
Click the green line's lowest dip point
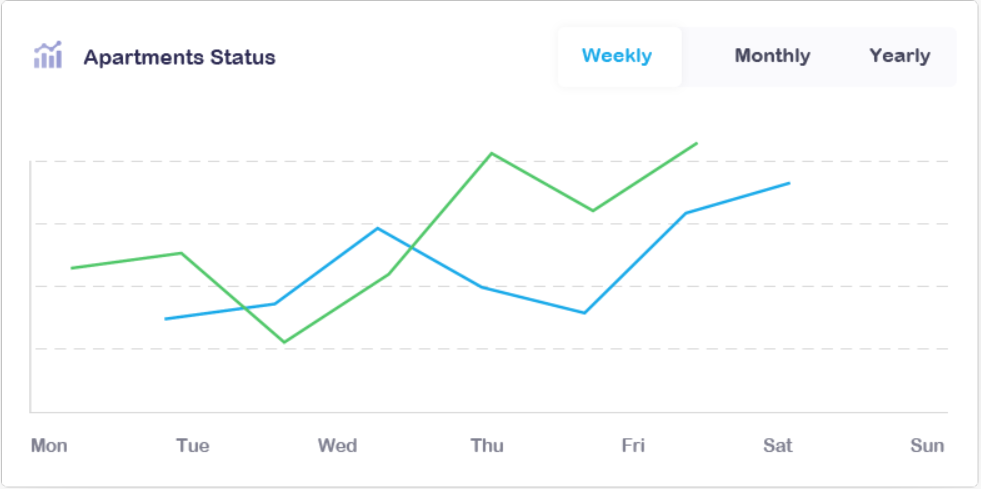coord(285,342)
